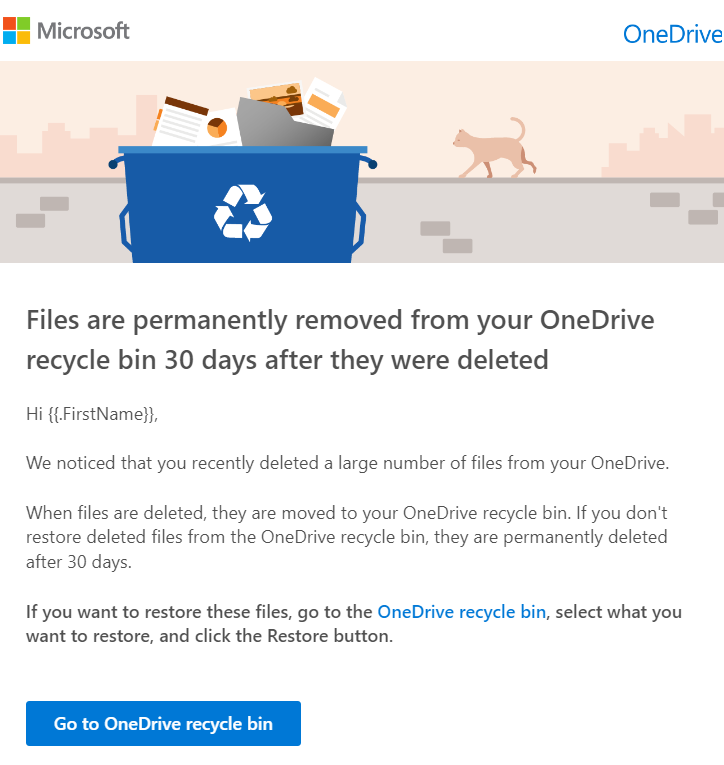This screenshot has width=724, height=765.
Task: Click the pink city skyline on right
Action: (x=664, y=145)
